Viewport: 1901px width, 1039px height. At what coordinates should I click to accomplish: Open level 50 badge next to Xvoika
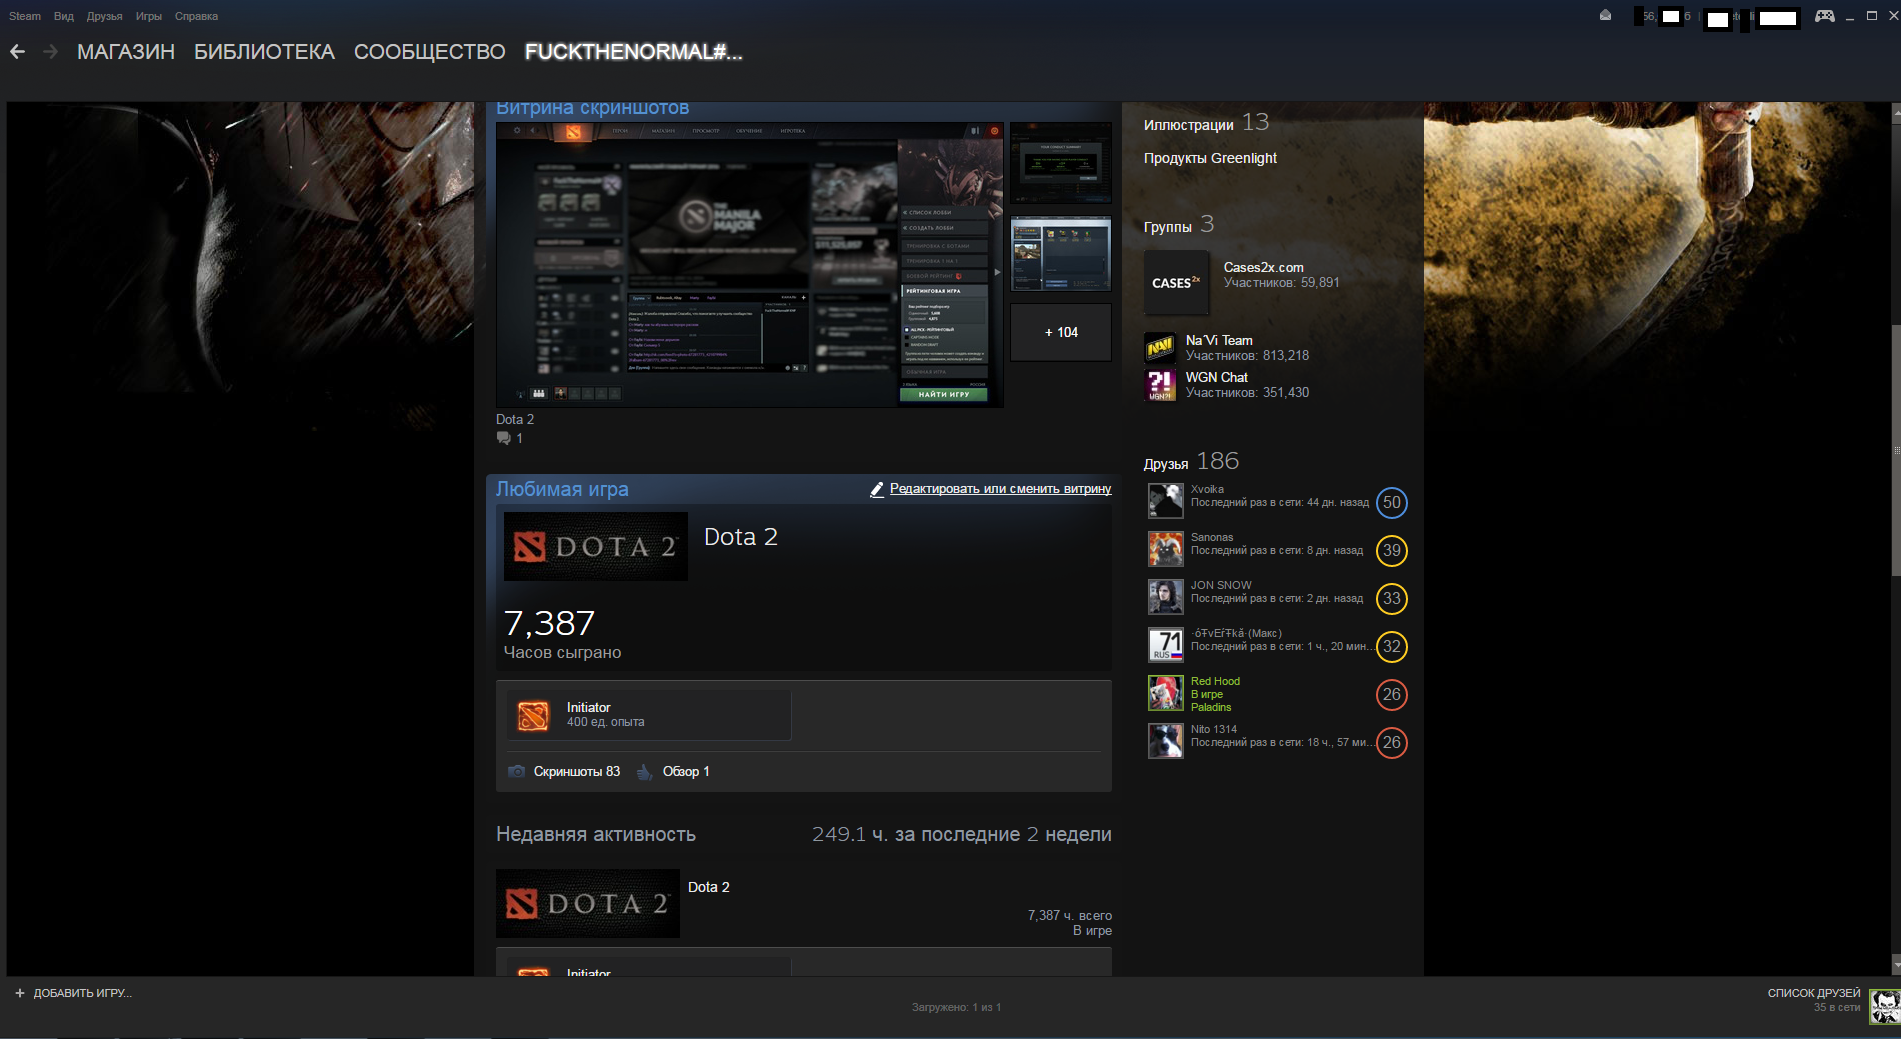pos(1391,503)
